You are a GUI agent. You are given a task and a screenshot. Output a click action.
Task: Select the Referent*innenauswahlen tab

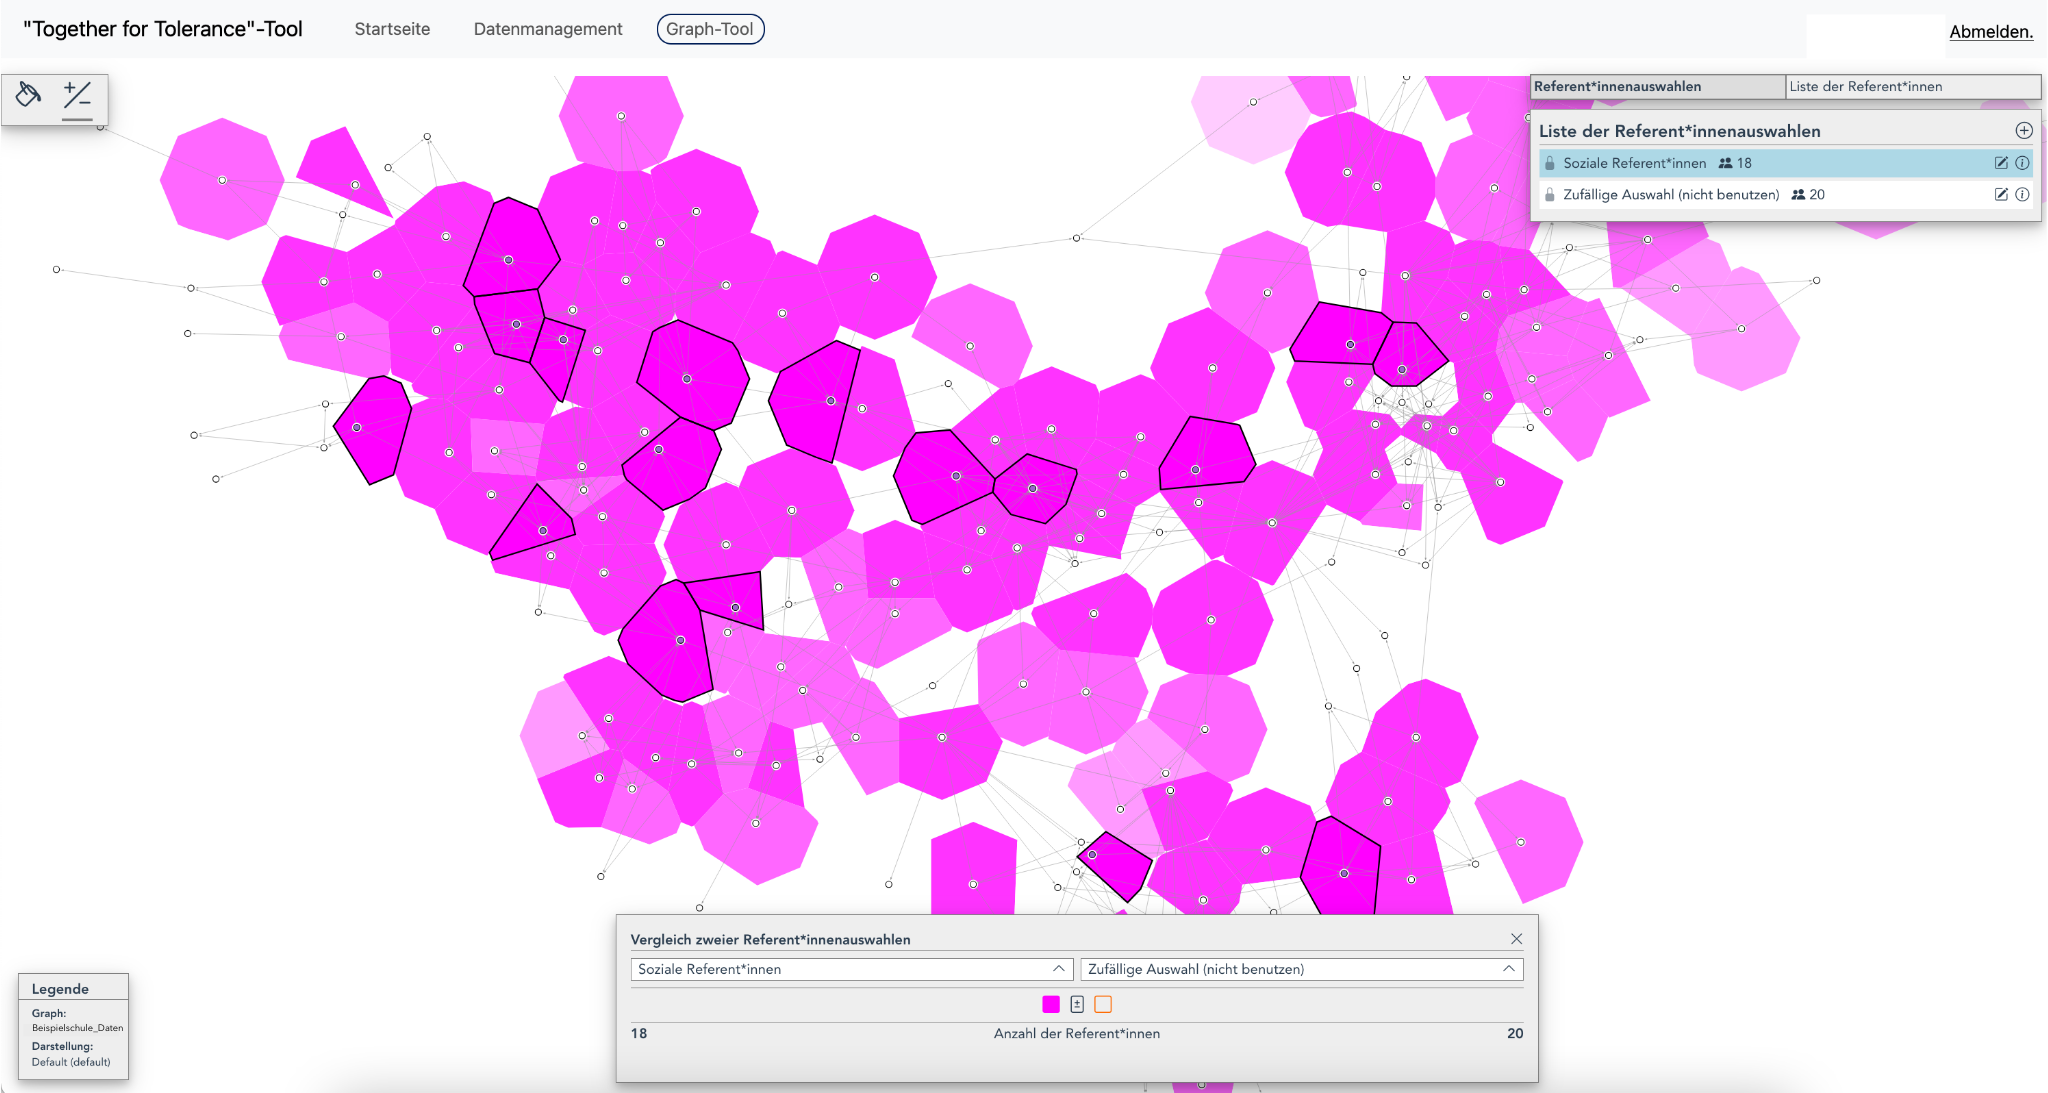point(1657,87)
